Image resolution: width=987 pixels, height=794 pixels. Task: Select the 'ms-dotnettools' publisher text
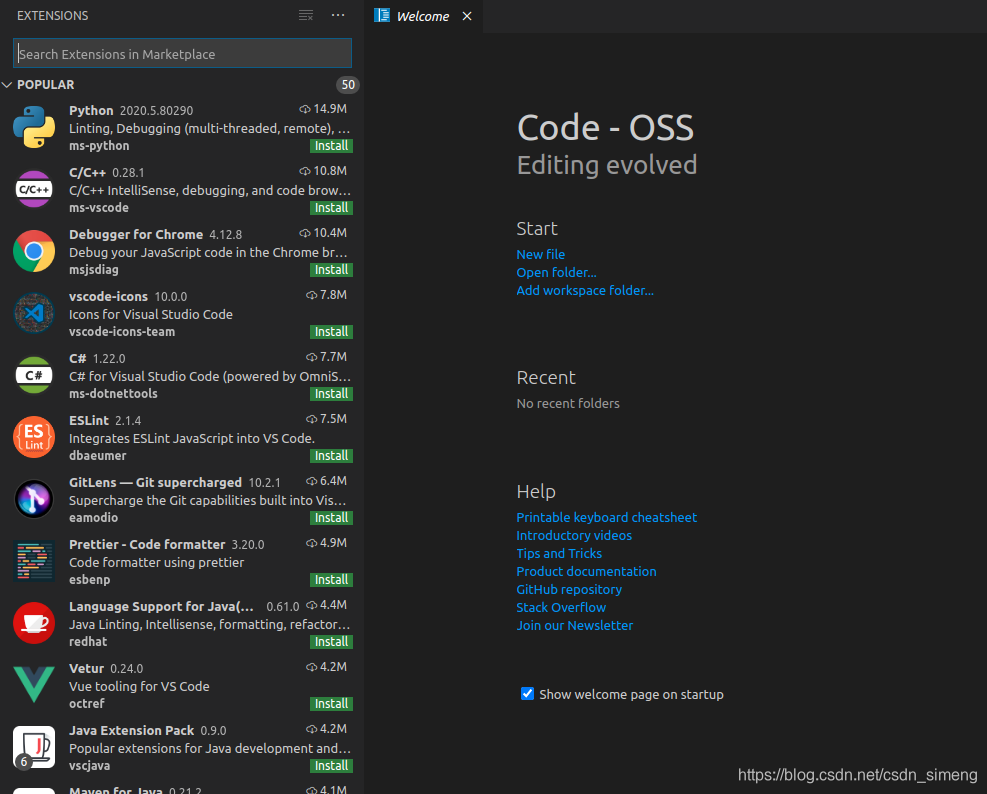click(x=113, y=394)
